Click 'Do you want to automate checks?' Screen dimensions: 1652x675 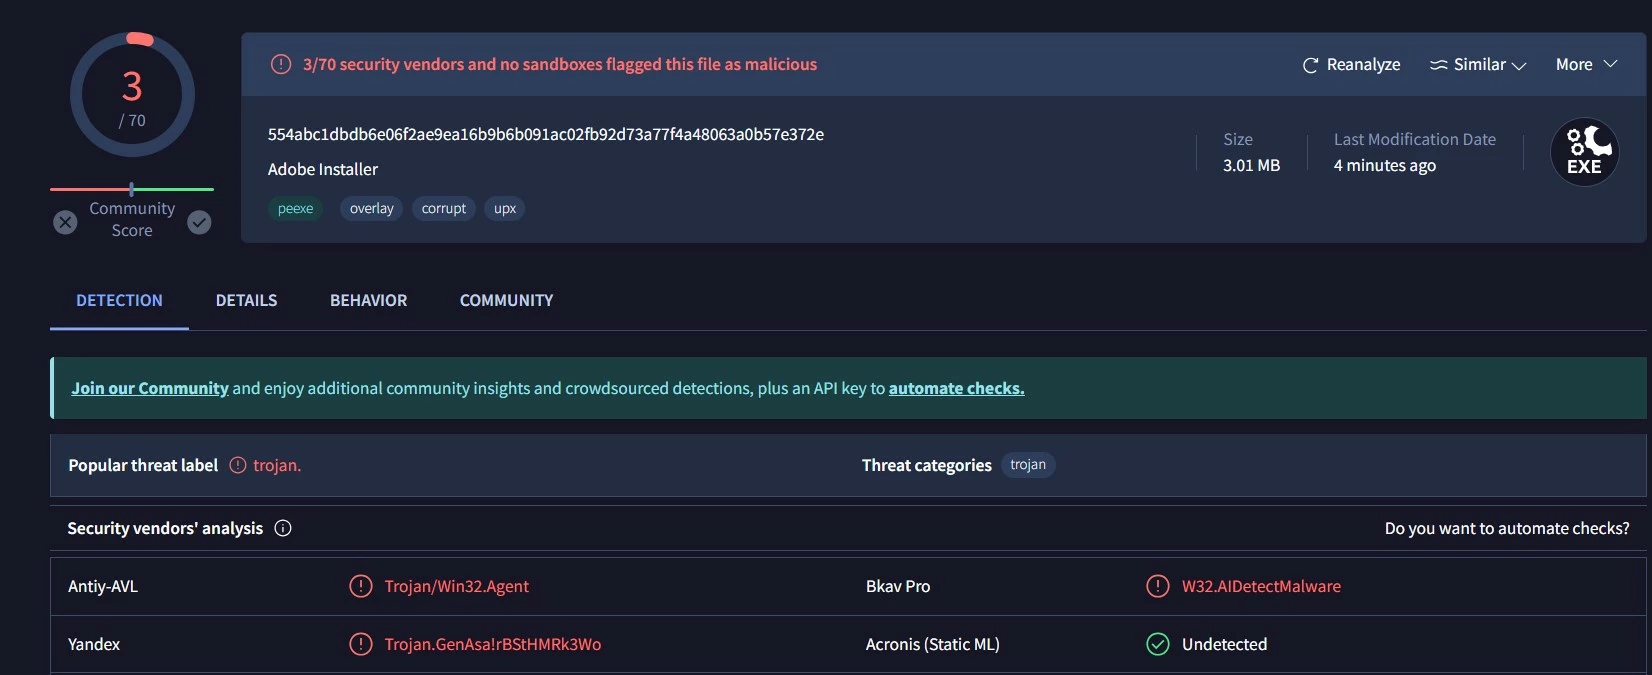pyautogui.click(x=1507, y=528)
